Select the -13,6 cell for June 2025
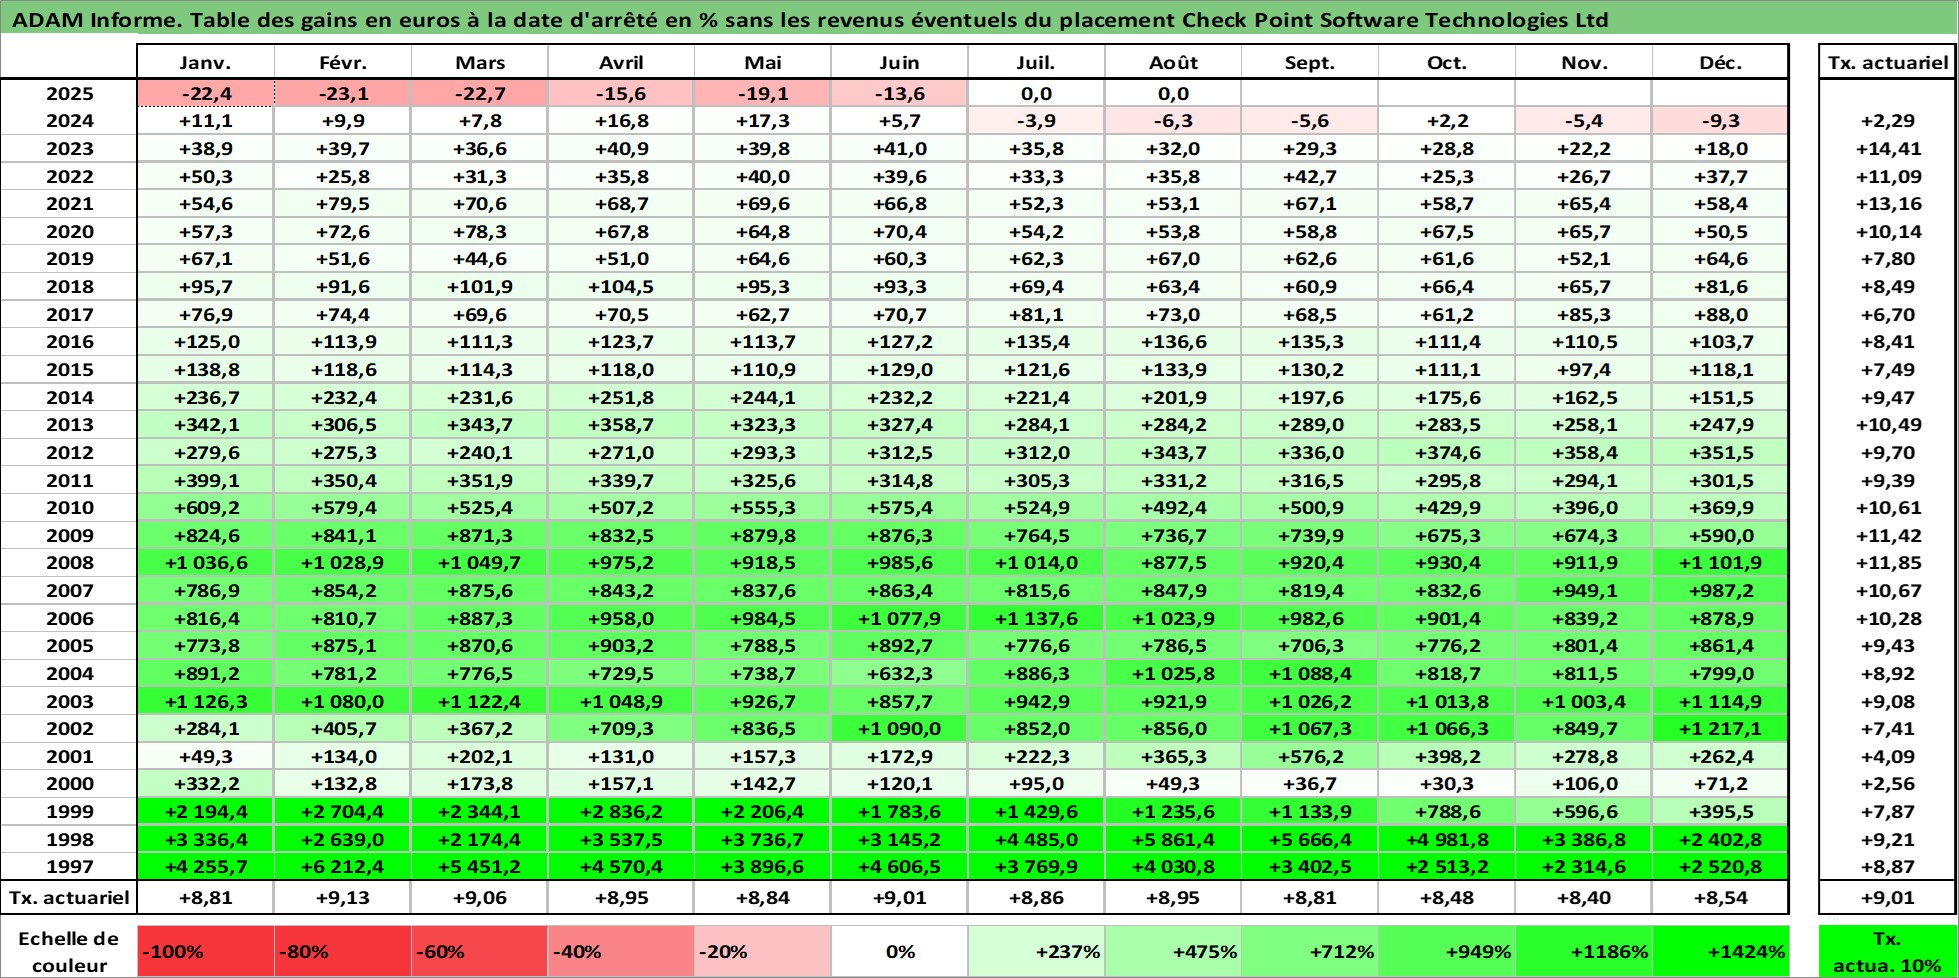 (899, 93)
